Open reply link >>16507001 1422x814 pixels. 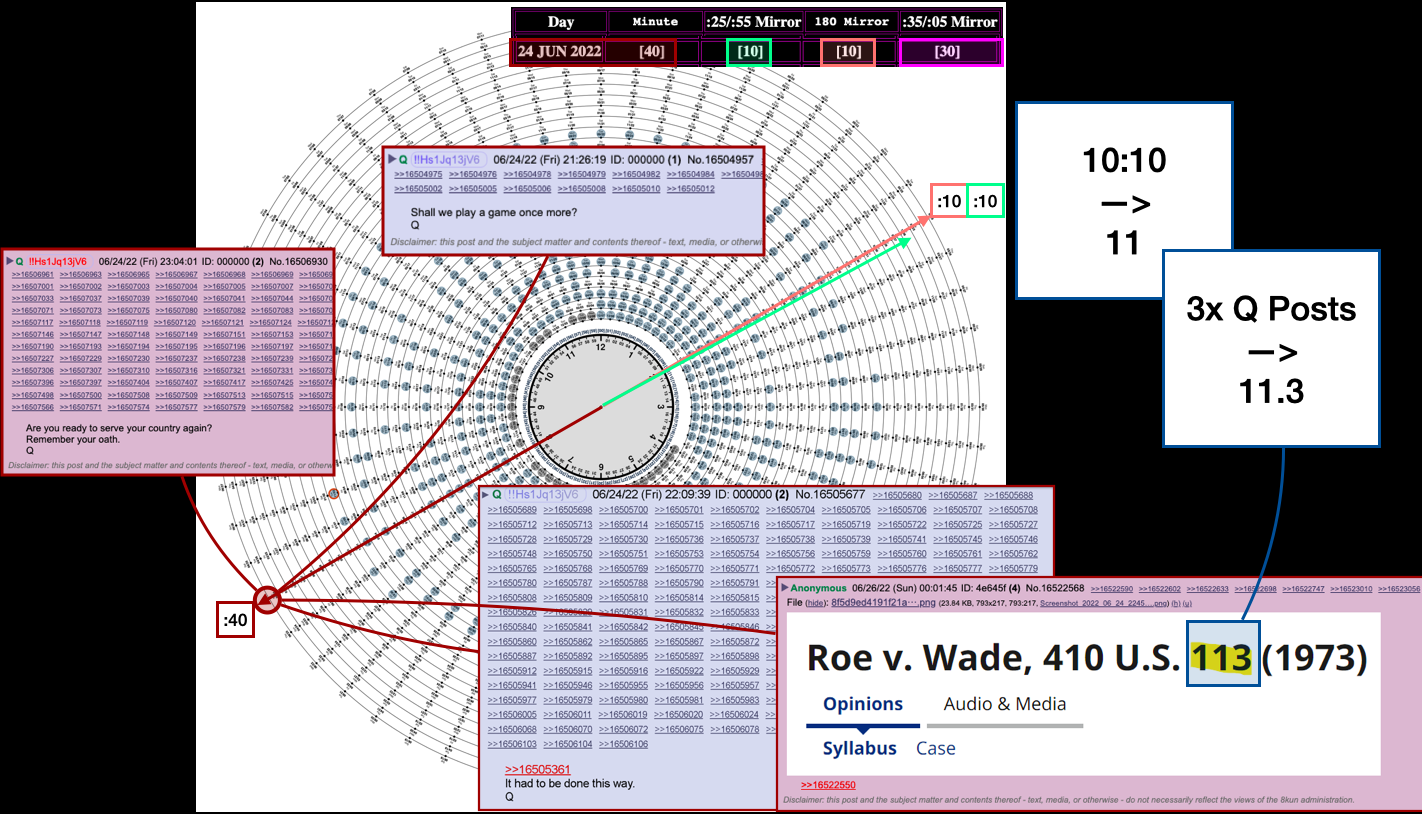tap(33, 286)
